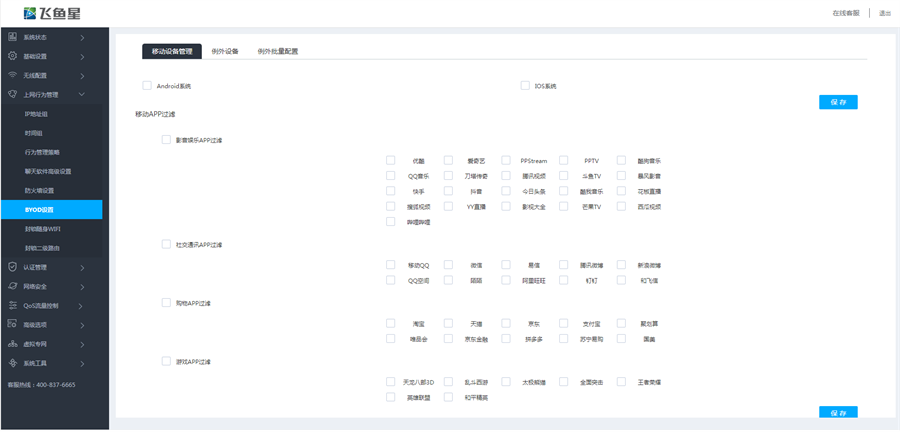Tick the 今日头条 checkbox

(x=506, y=190)
